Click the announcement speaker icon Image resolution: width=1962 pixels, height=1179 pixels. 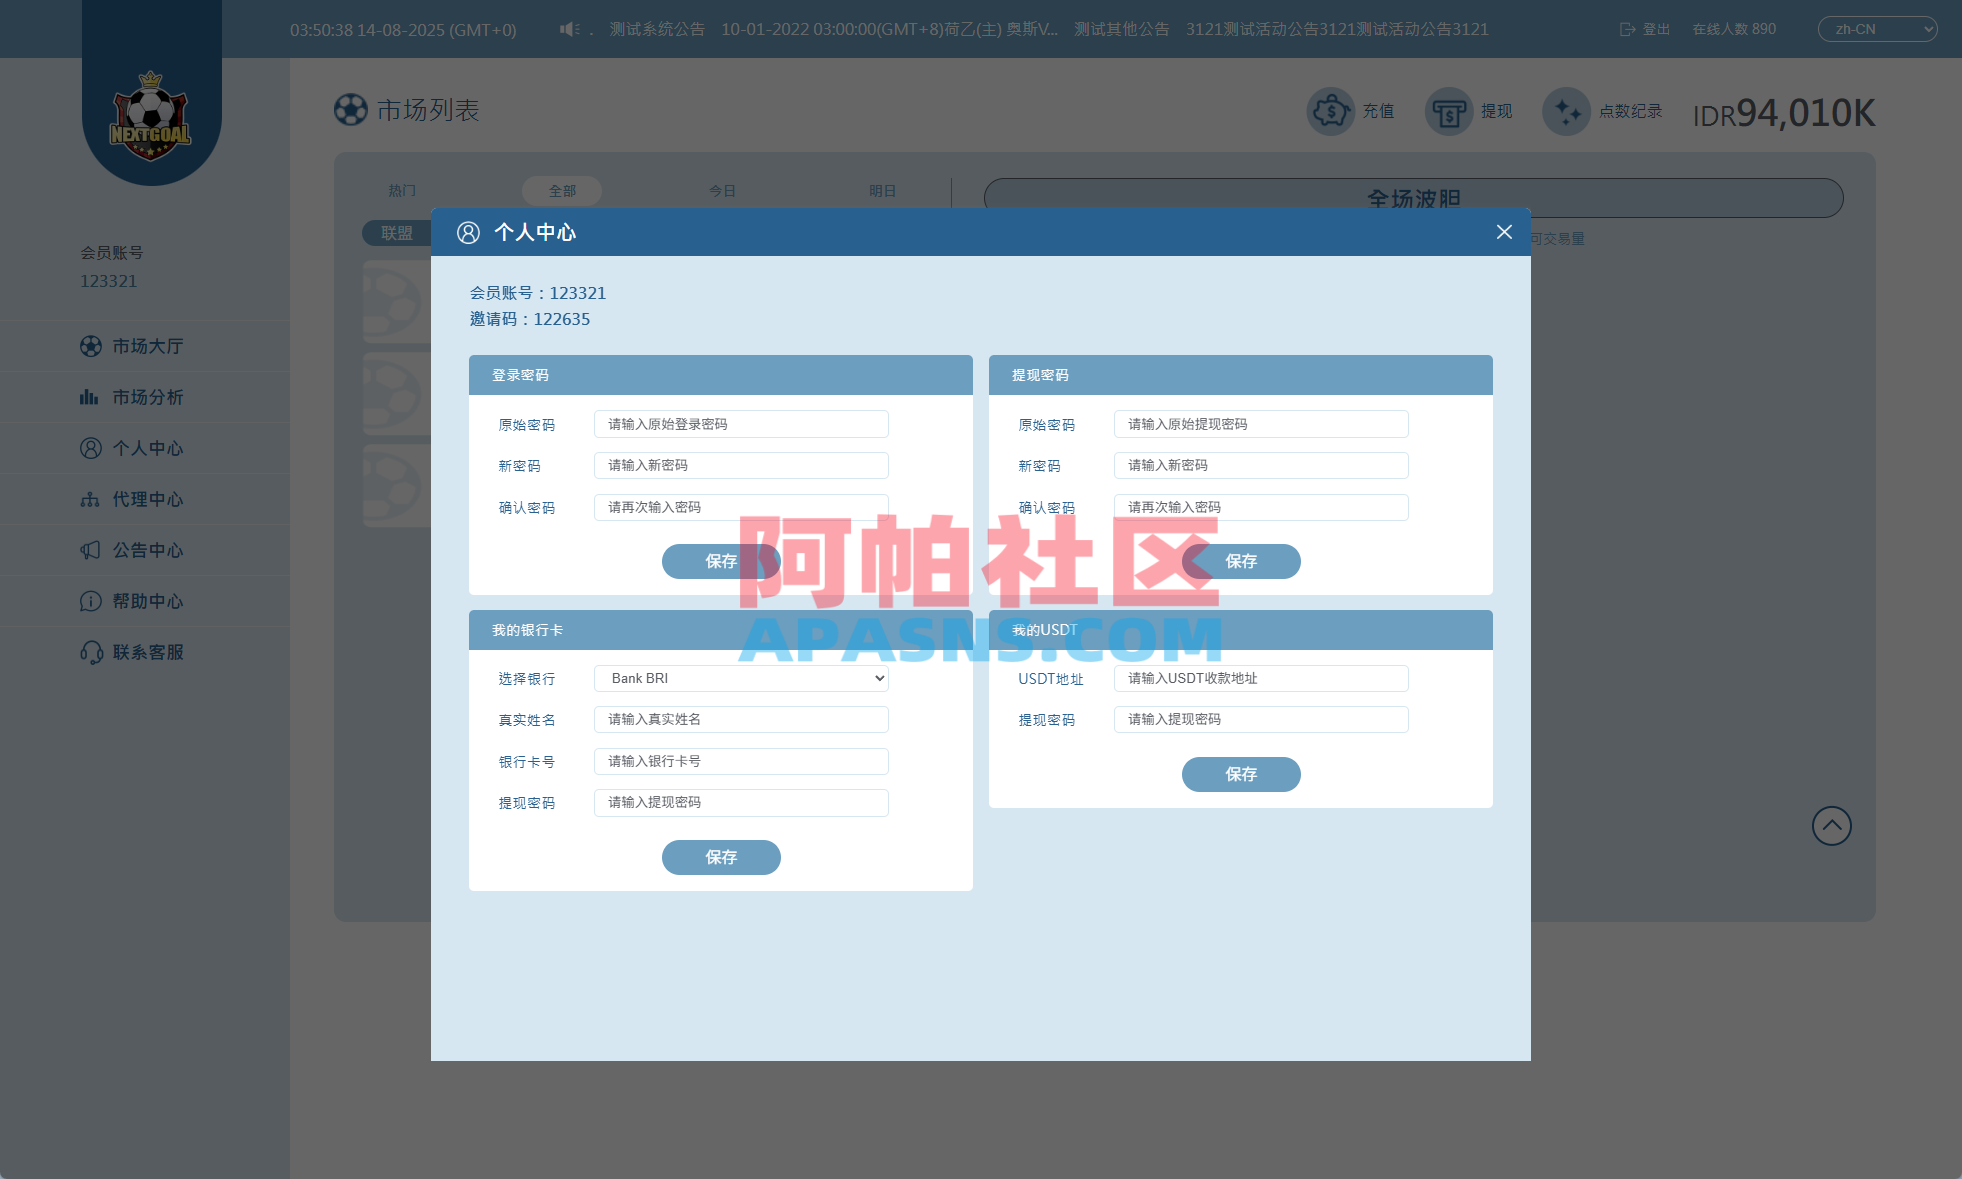tap(568, 28)
